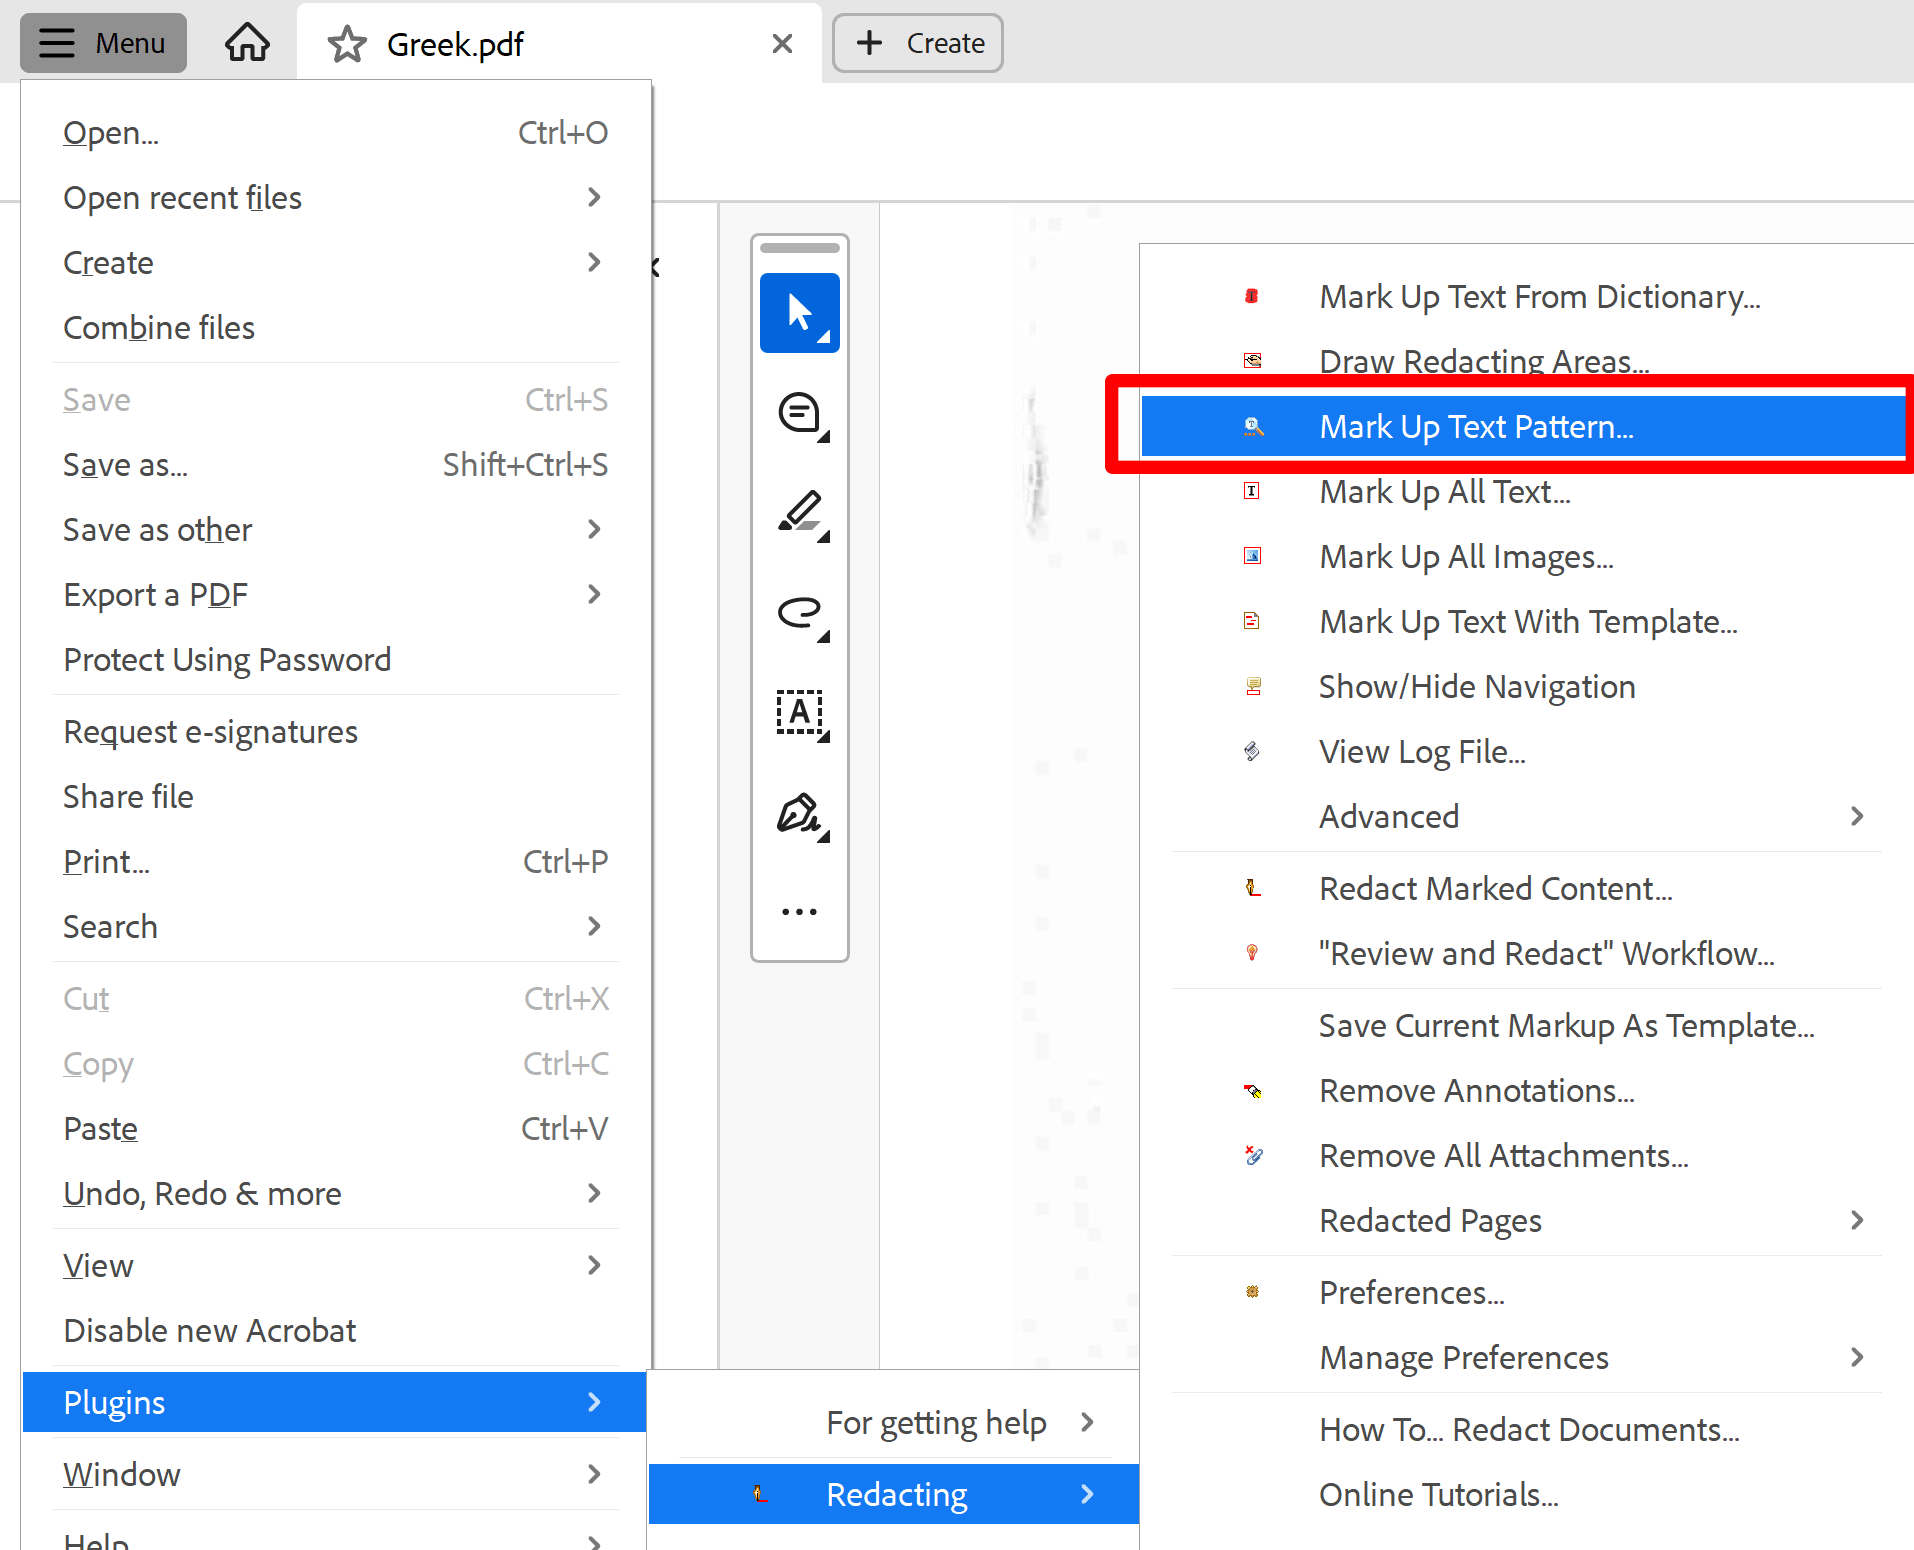The width and height of the screenshot is (1914, 1550).
Task: Expand Manage Preferences submenu arrow
Action: coord(1857,1357)
